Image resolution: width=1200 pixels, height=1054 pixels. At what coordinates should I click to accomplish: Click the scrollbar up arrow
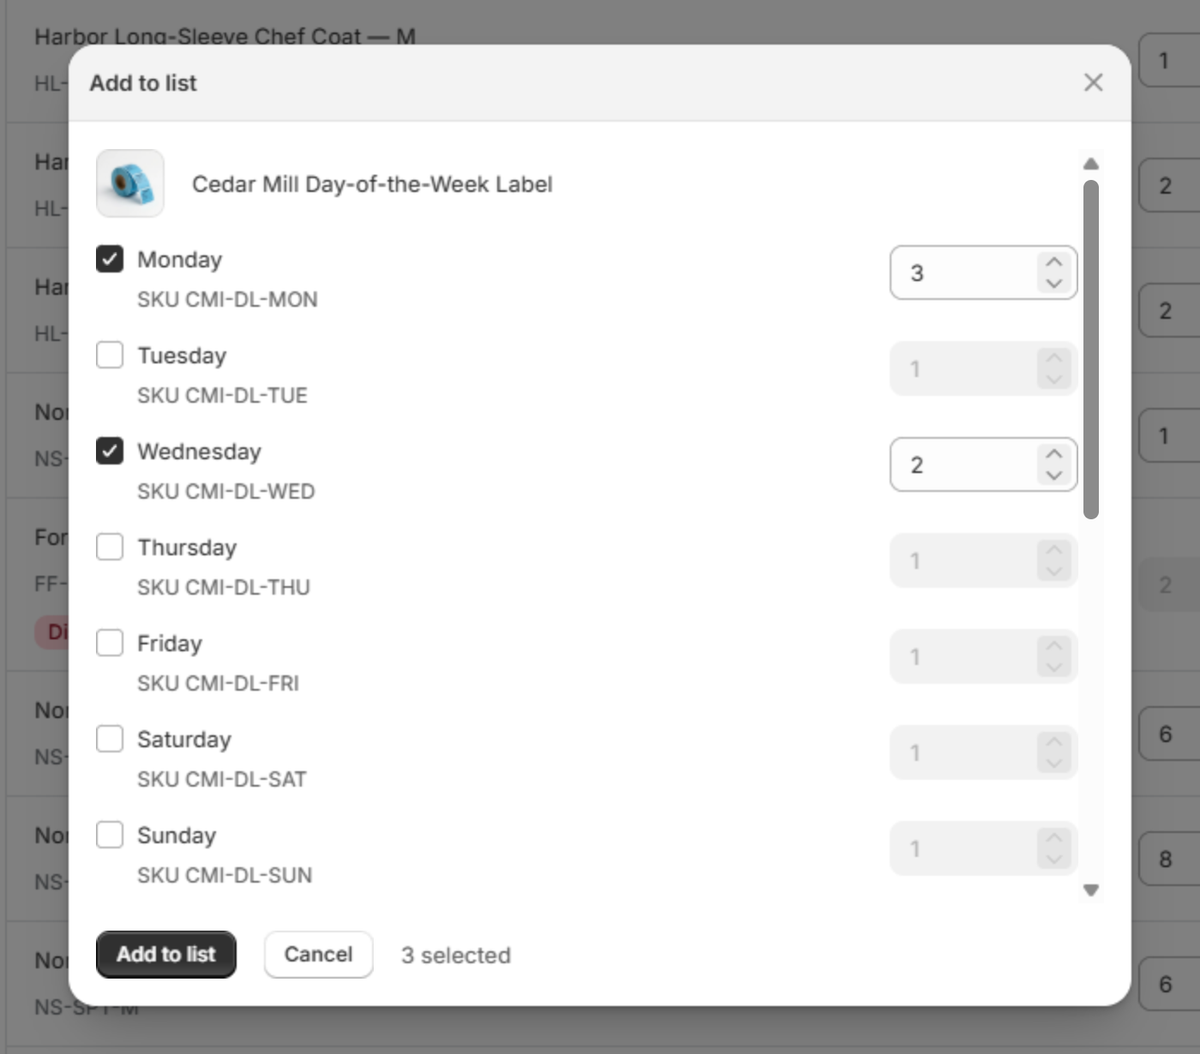[x=1091, y=163]
